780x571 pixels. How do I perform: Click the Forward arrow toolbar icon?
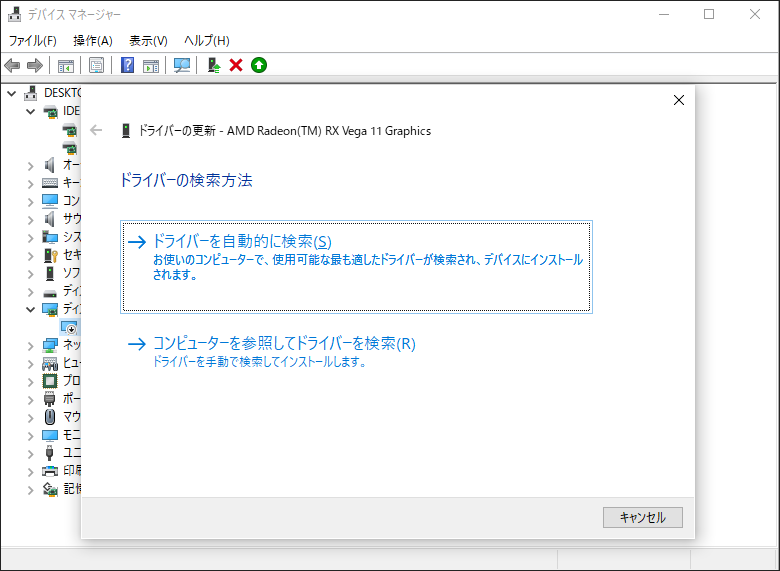click(x=35, y=65)
